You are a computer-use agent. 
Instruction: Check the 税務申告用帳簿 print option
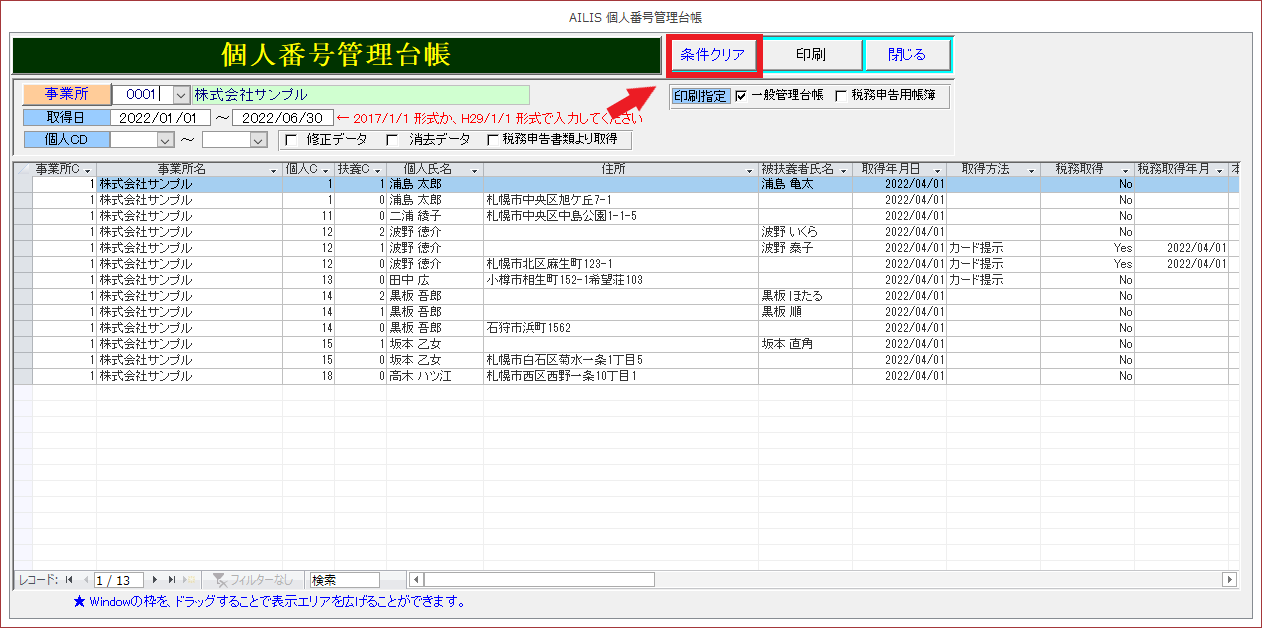840,96
